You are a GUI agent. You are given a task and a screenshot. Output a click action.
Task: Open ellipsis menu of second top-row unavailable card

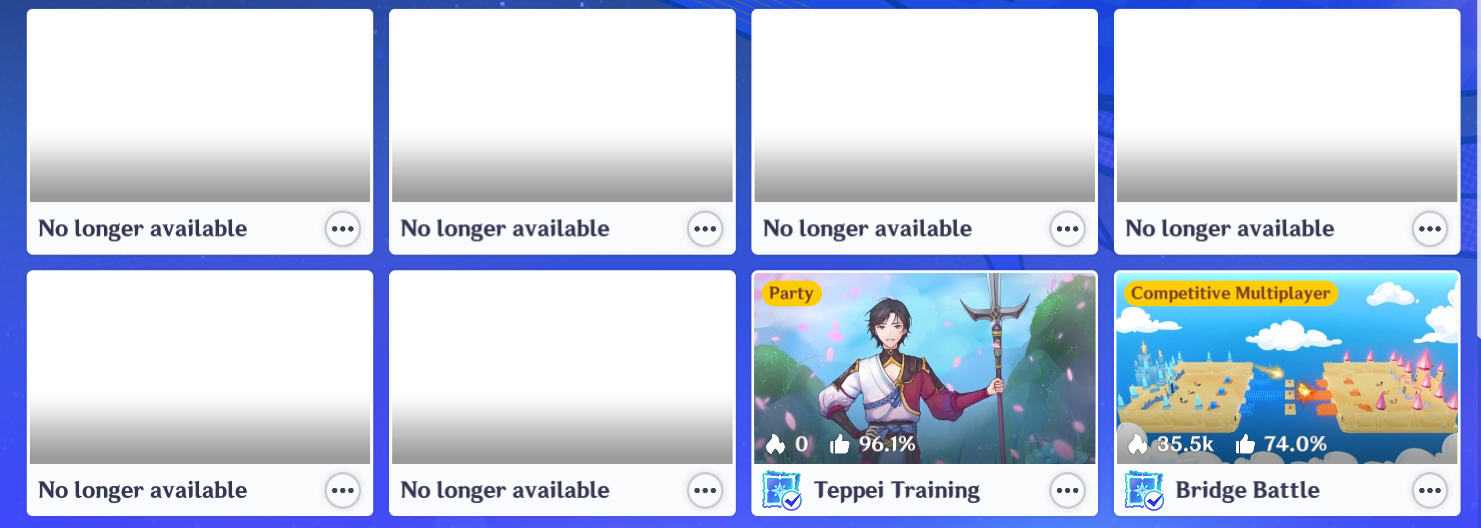[705, 229]
